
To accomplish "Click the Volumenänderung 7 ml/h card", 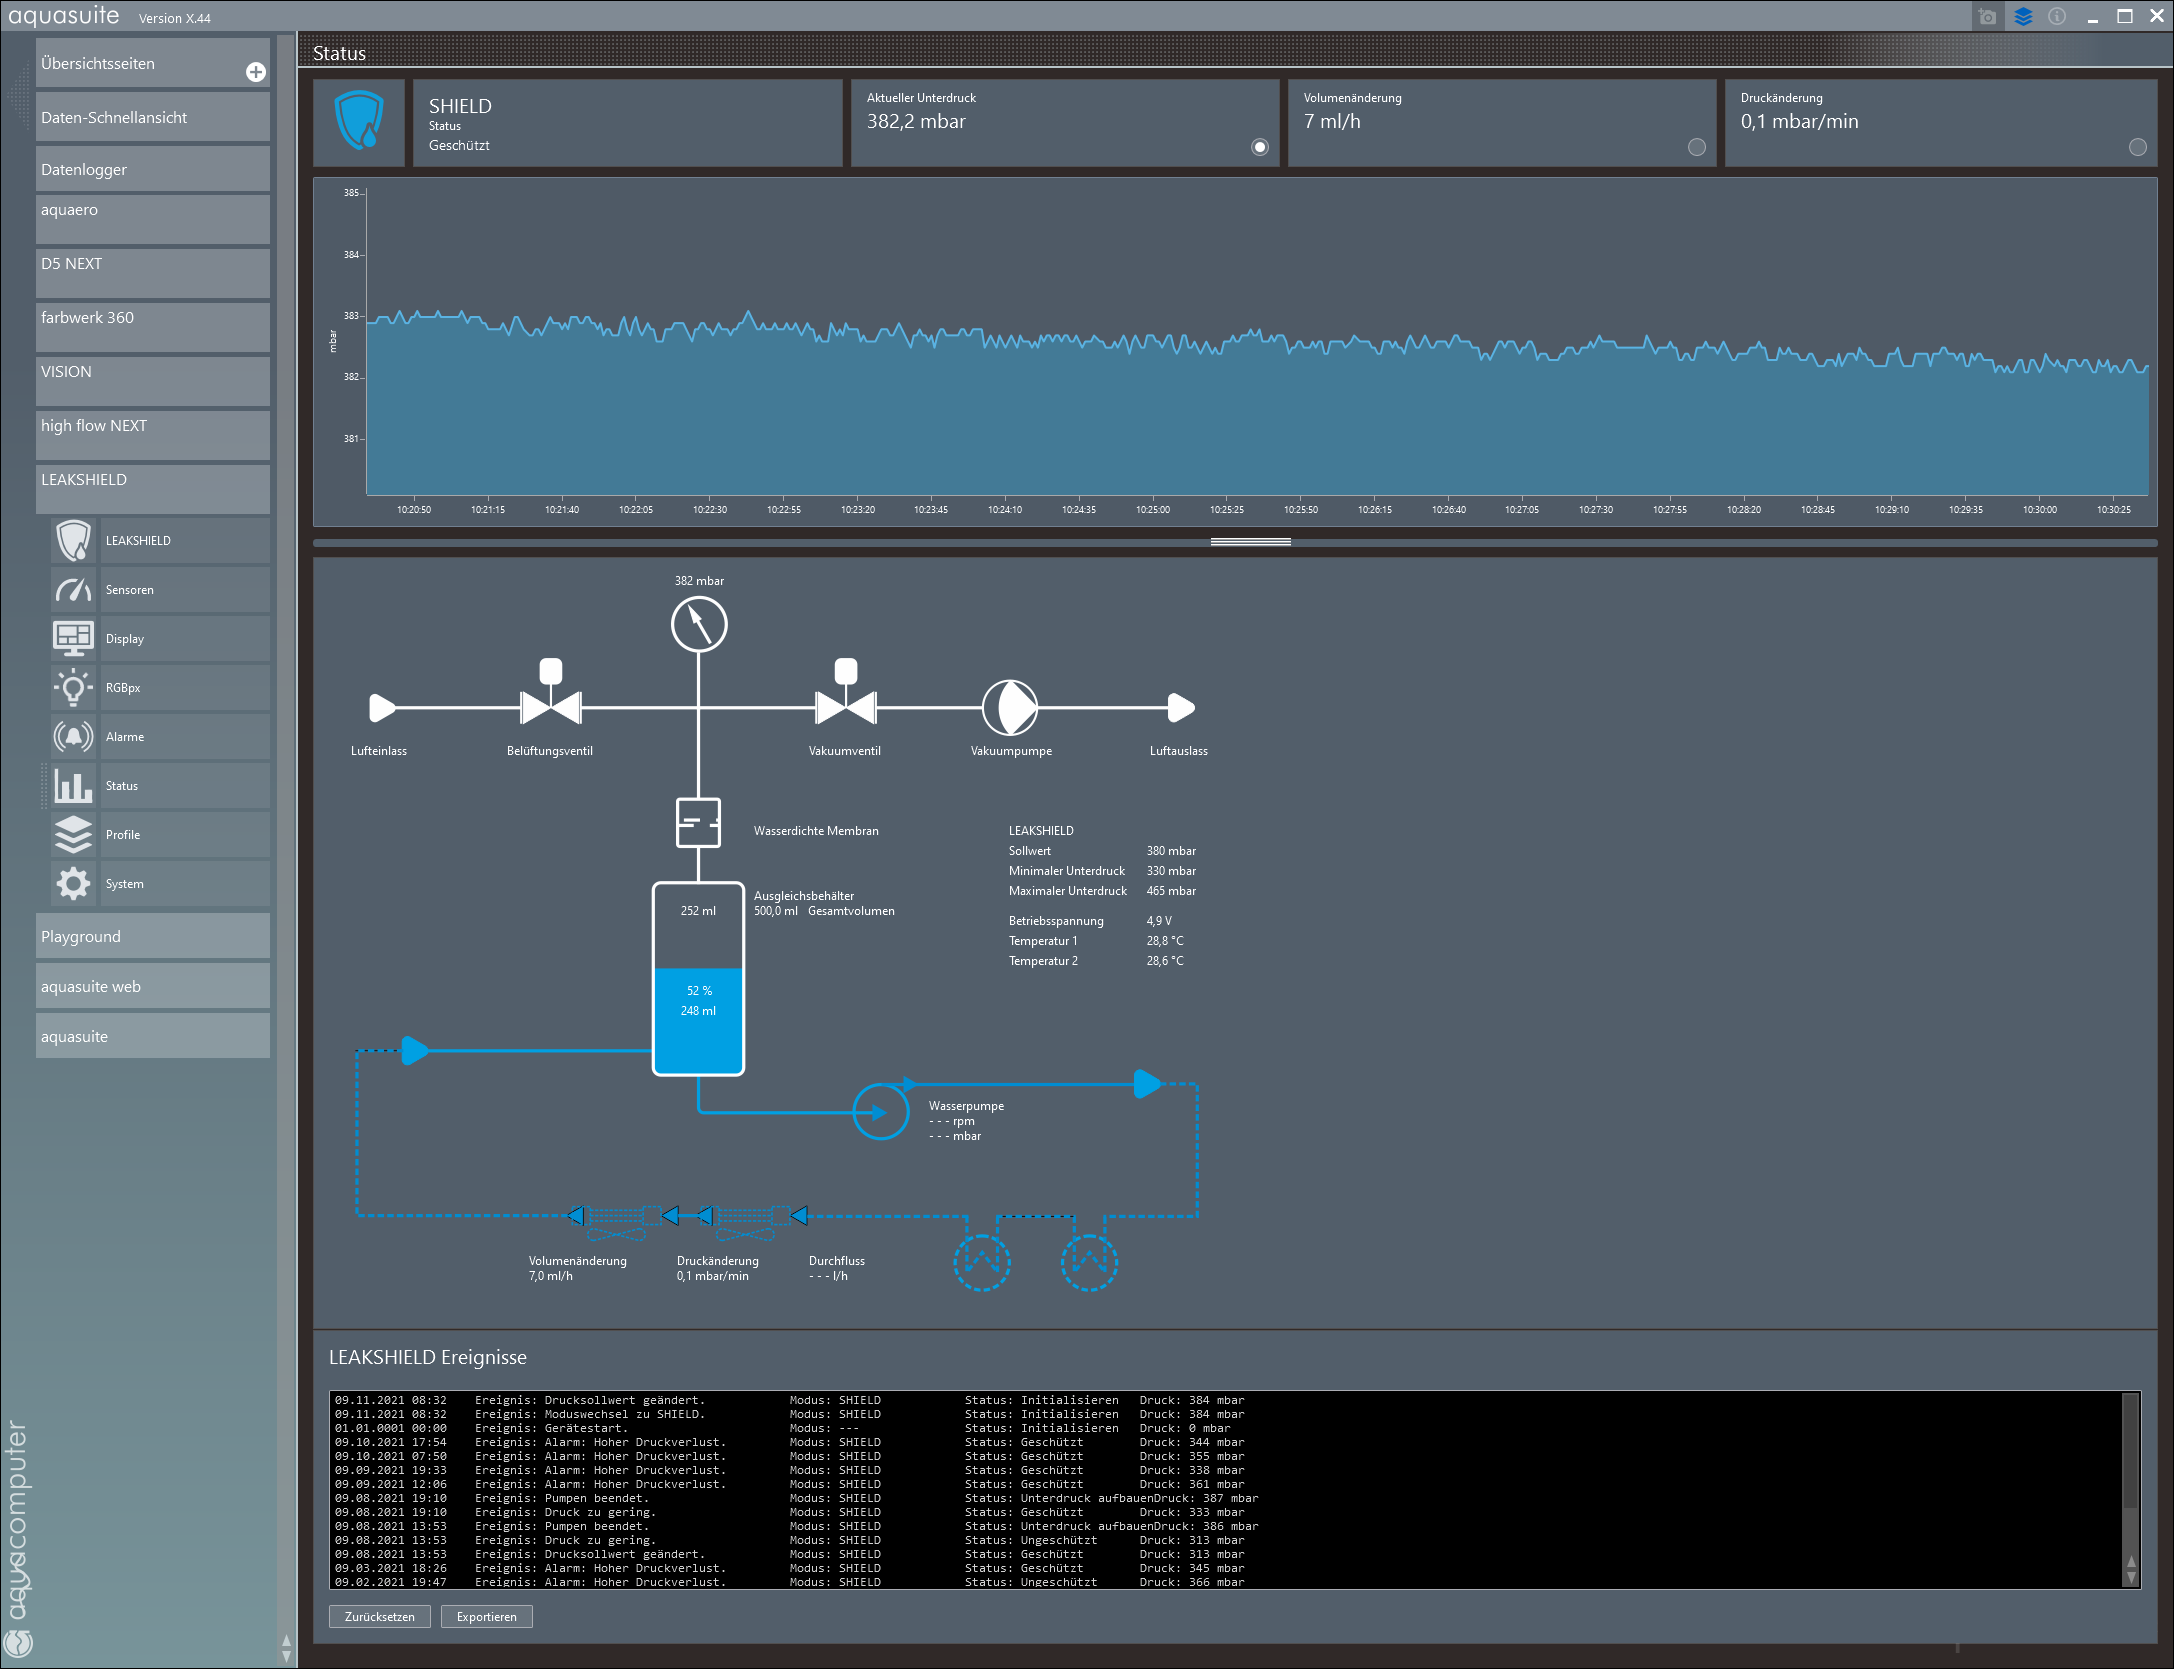I will pyautogui.click(x=1502, y=123).
